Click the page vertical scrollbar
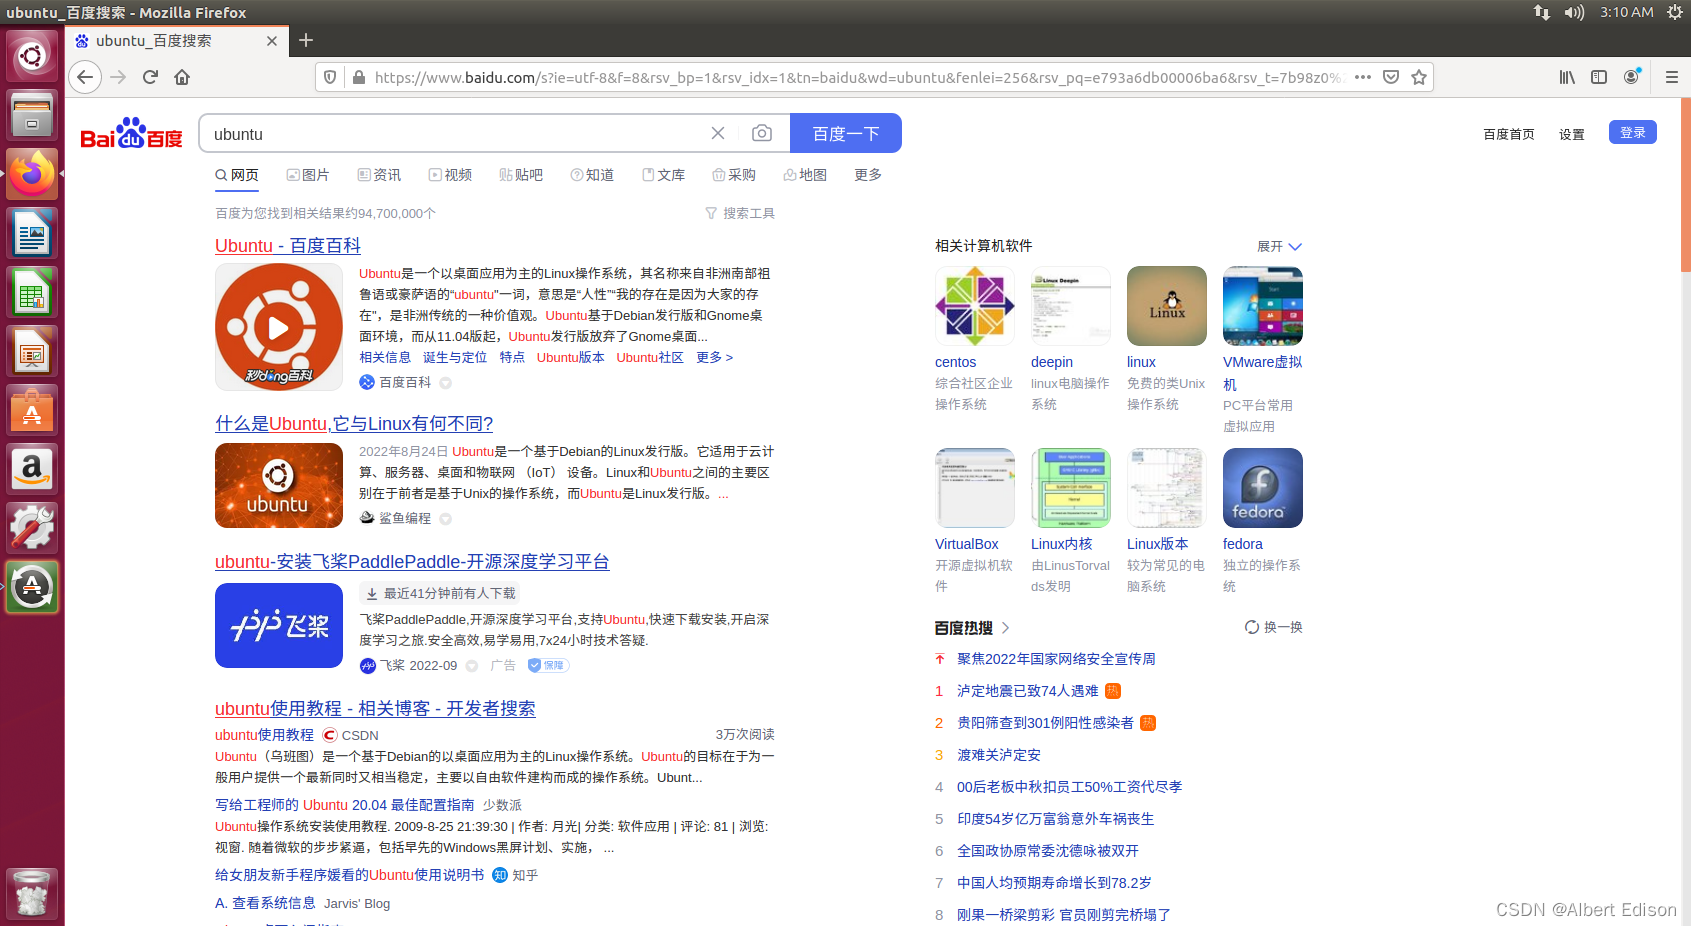This screenshot has height=926, width=1691. (1685, 185)
